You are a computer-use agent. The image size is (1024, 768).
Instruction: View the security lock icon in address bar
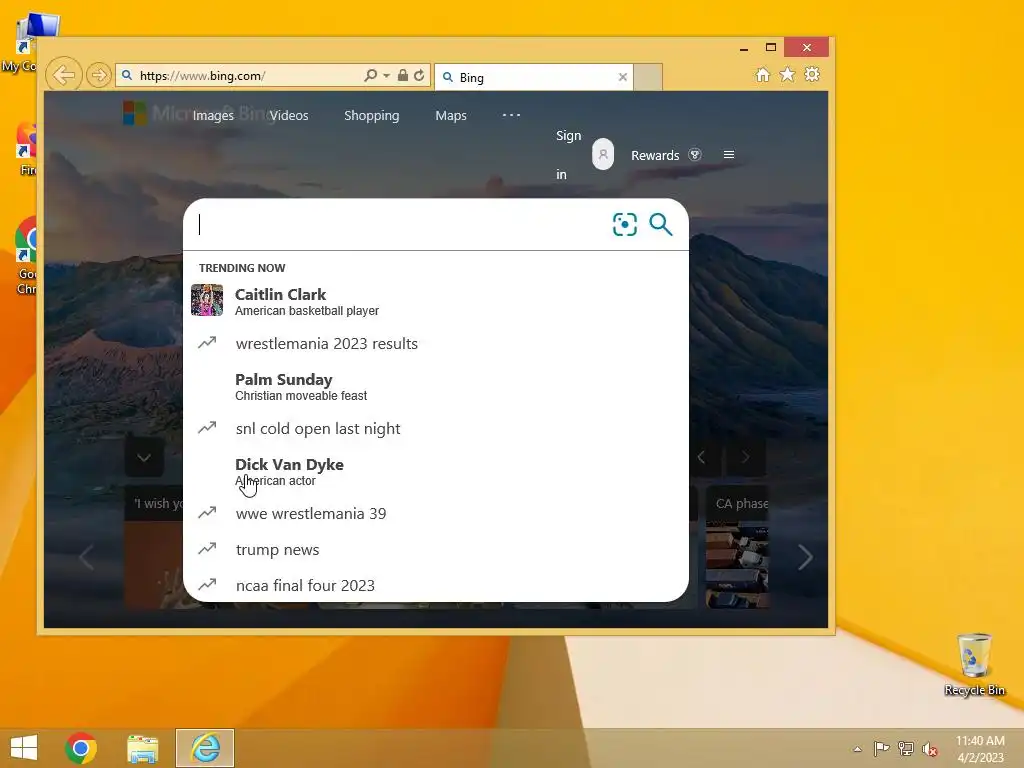(403, 75)
